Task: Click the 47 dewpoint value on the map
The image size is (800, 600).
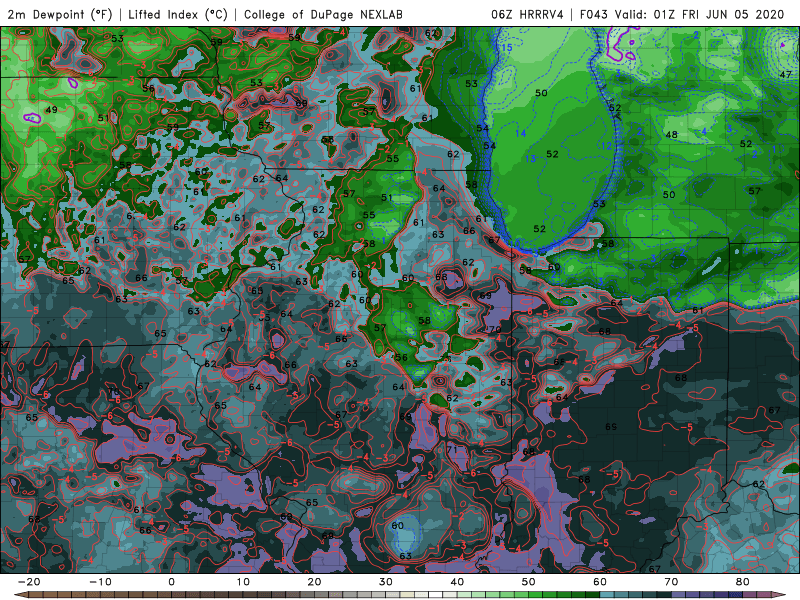Action: [785, 74]
